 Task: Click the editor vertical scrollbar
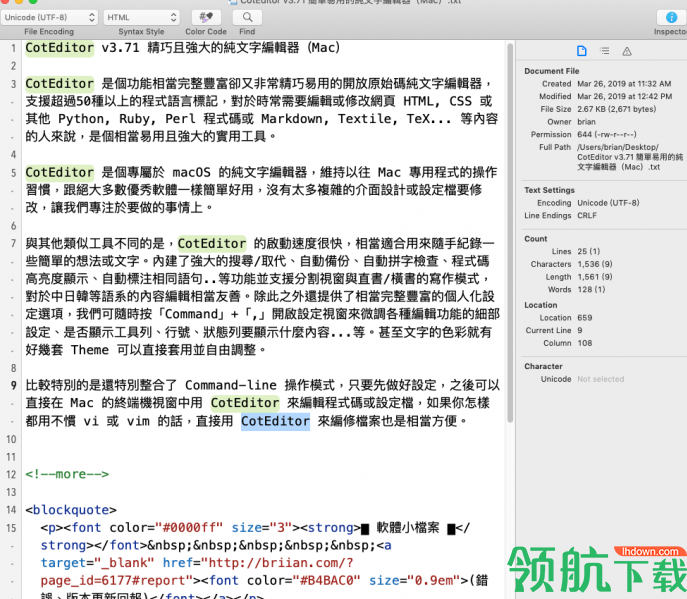pos(510,232)
